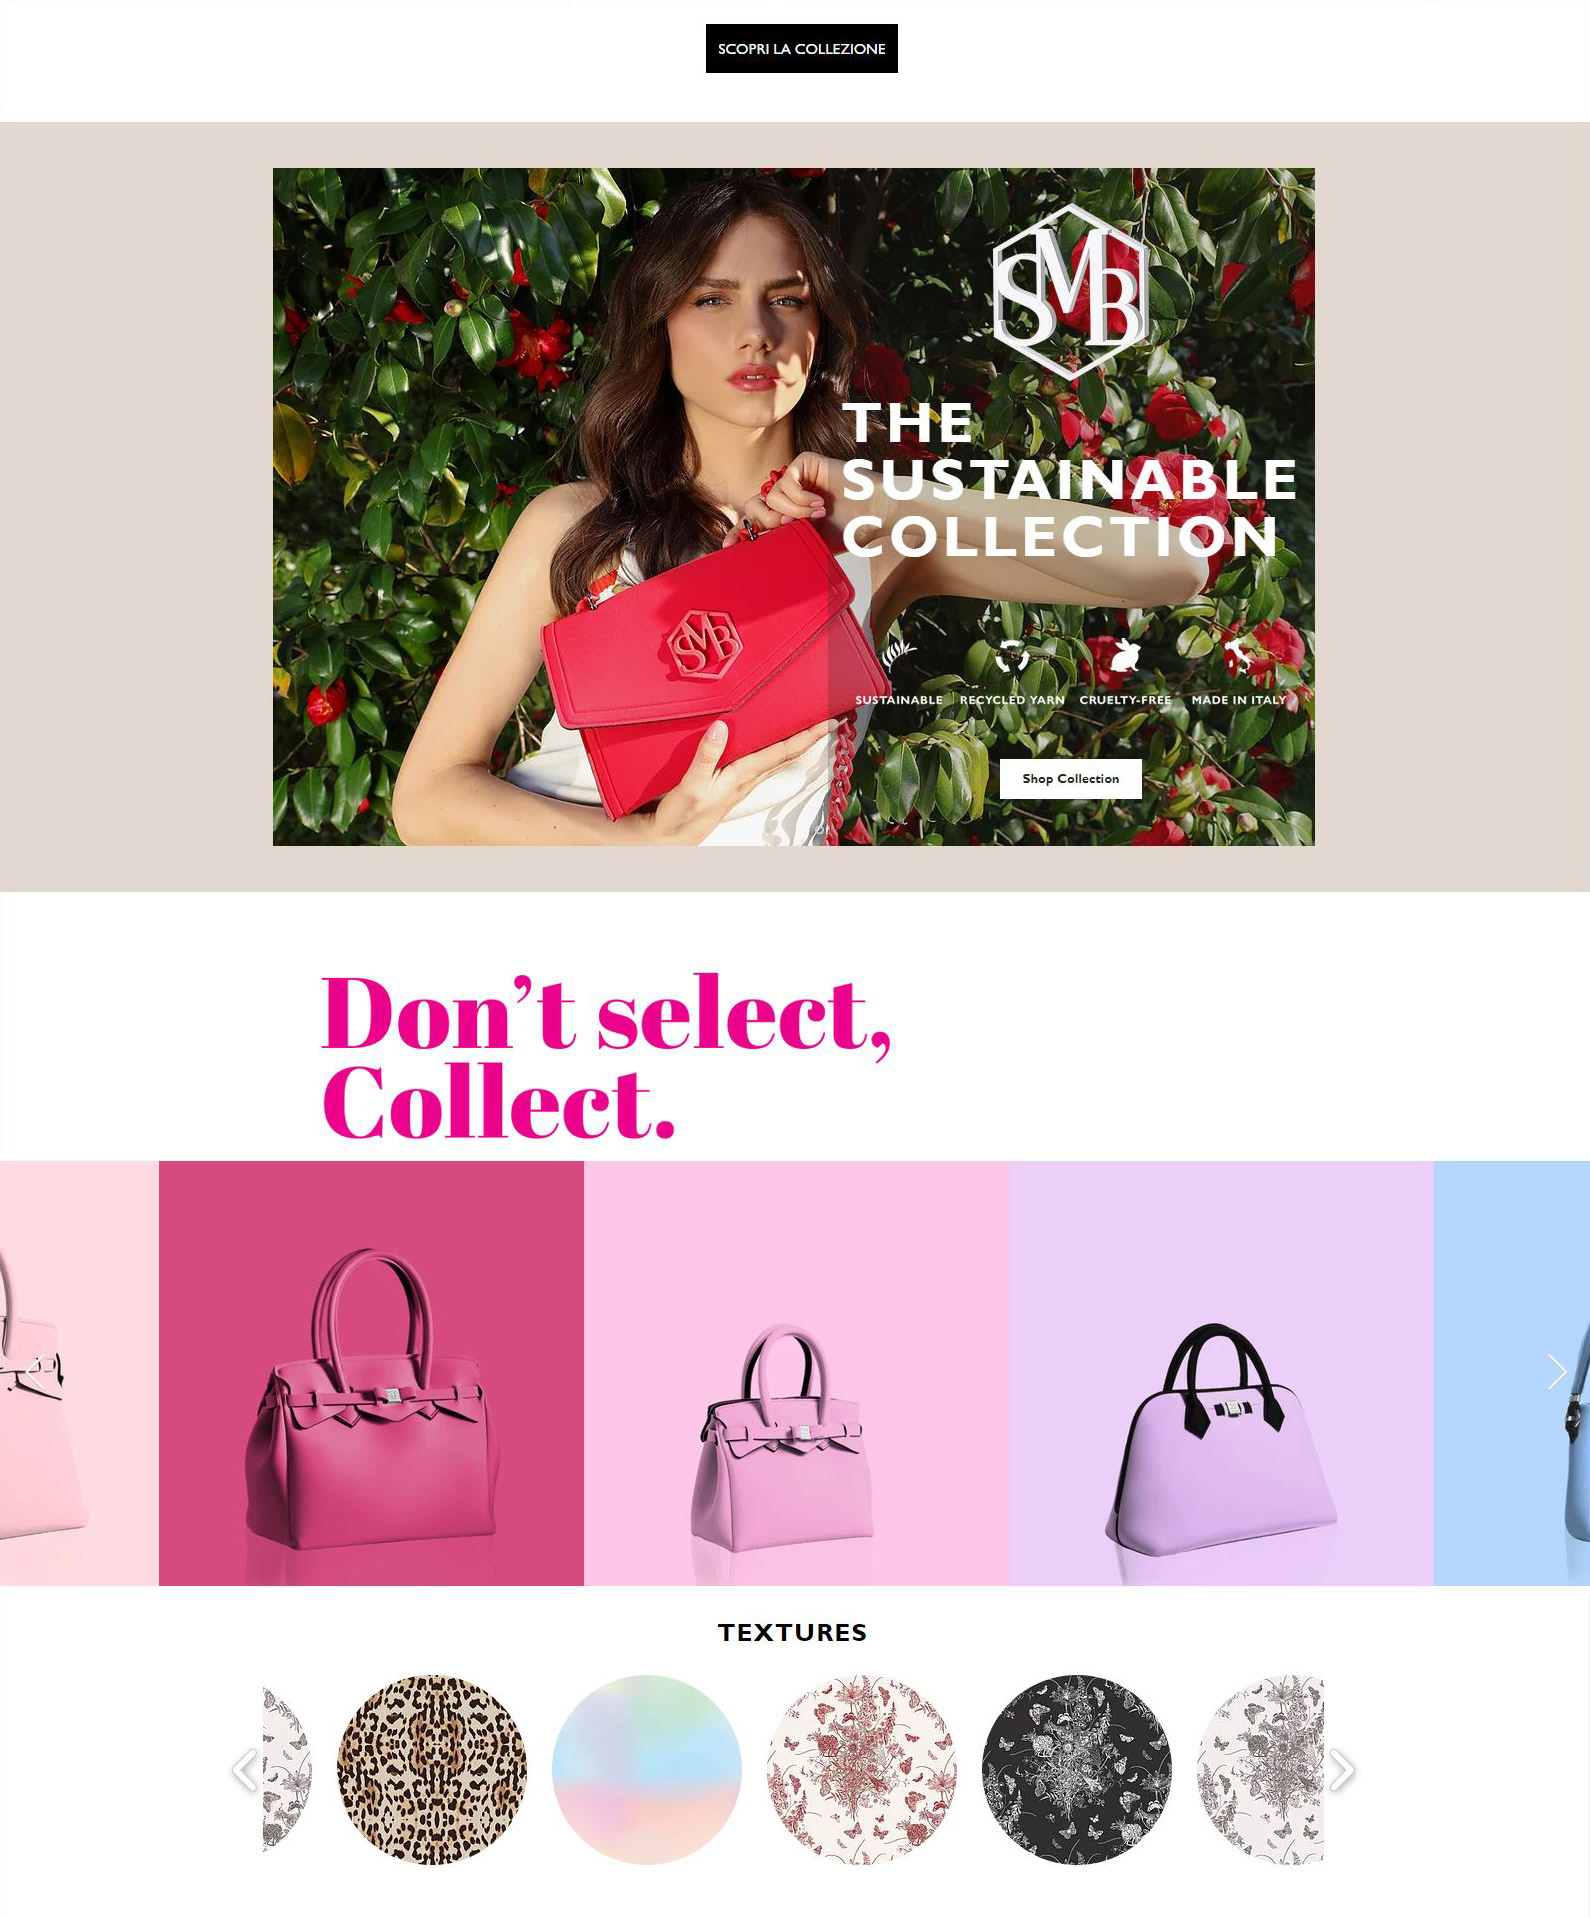Show next bag in color carousel
Image resolution: width=1590 pixels, height=1918 pixels.
click(x=1556, y=1372)
